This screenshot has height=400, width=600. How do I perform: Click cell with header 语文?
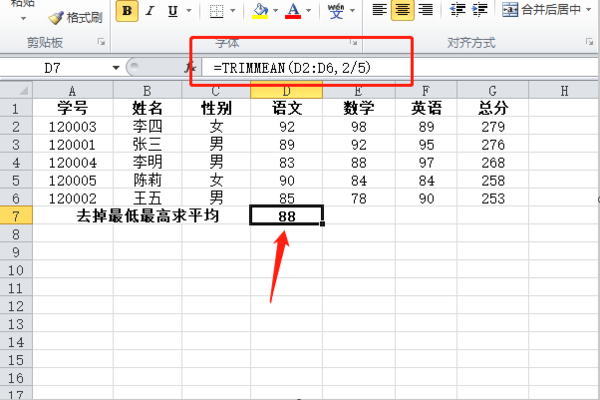(x=287, y=108)
